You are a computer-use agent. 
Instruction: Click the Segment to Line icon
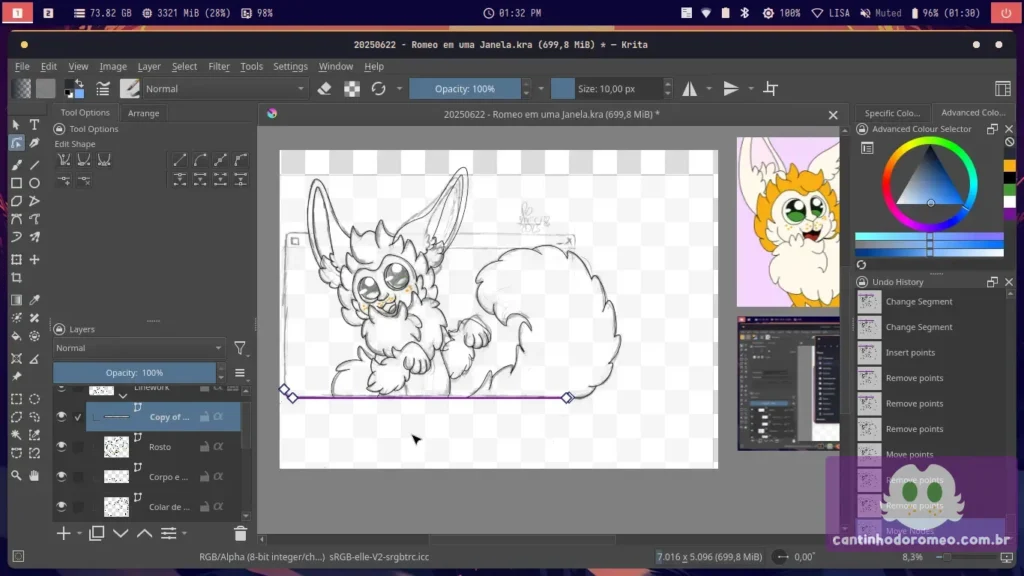(x=180, y=160)
